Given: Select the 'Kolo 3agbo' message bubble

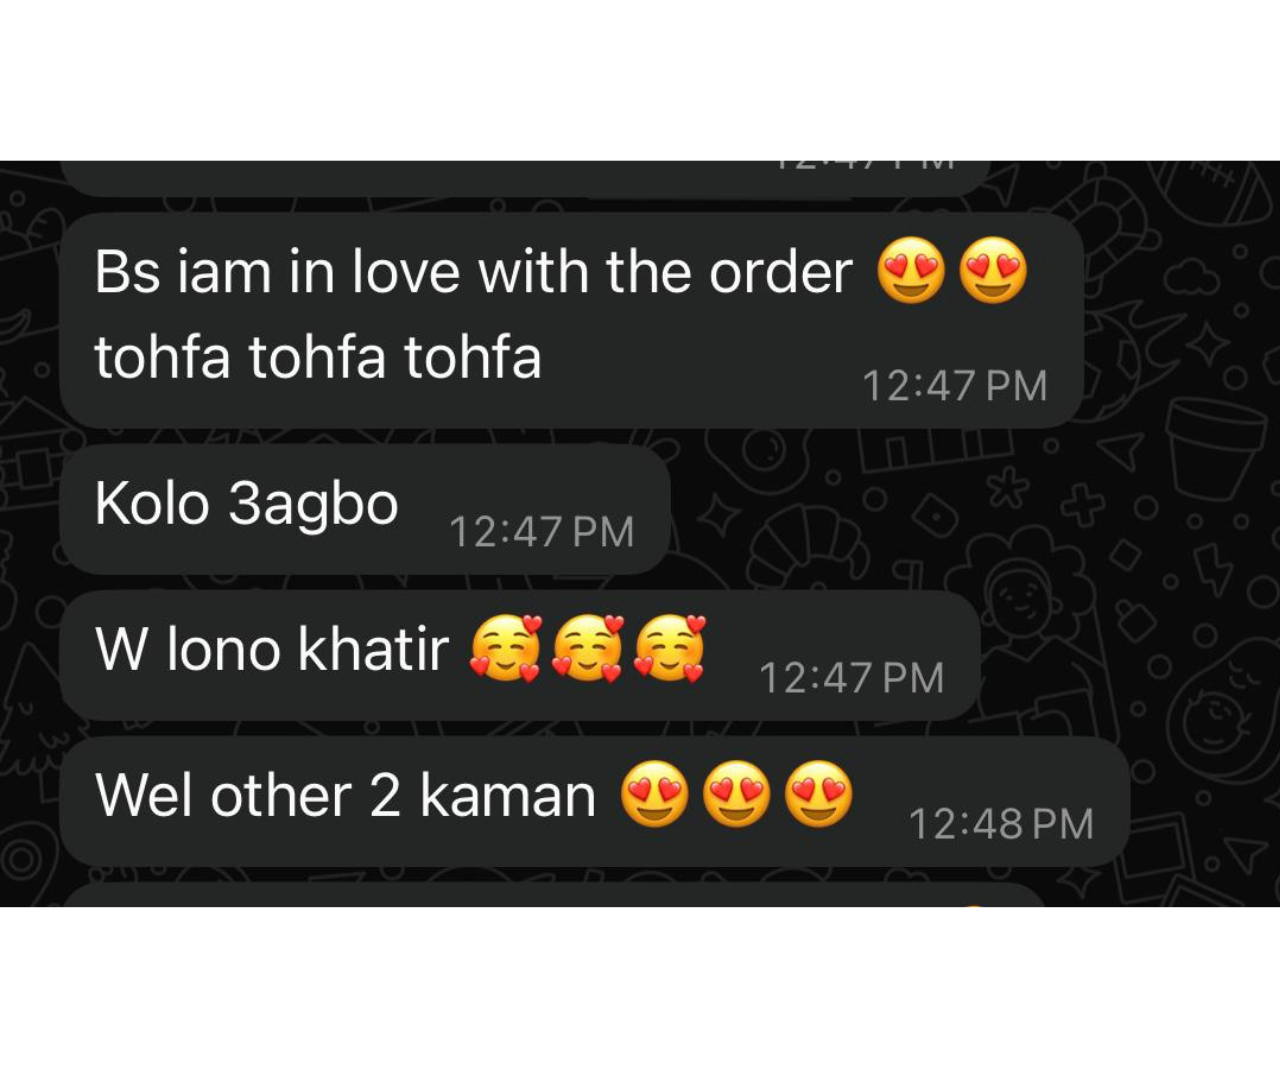Looking at the screenshot, I should [x=365, y=509].
